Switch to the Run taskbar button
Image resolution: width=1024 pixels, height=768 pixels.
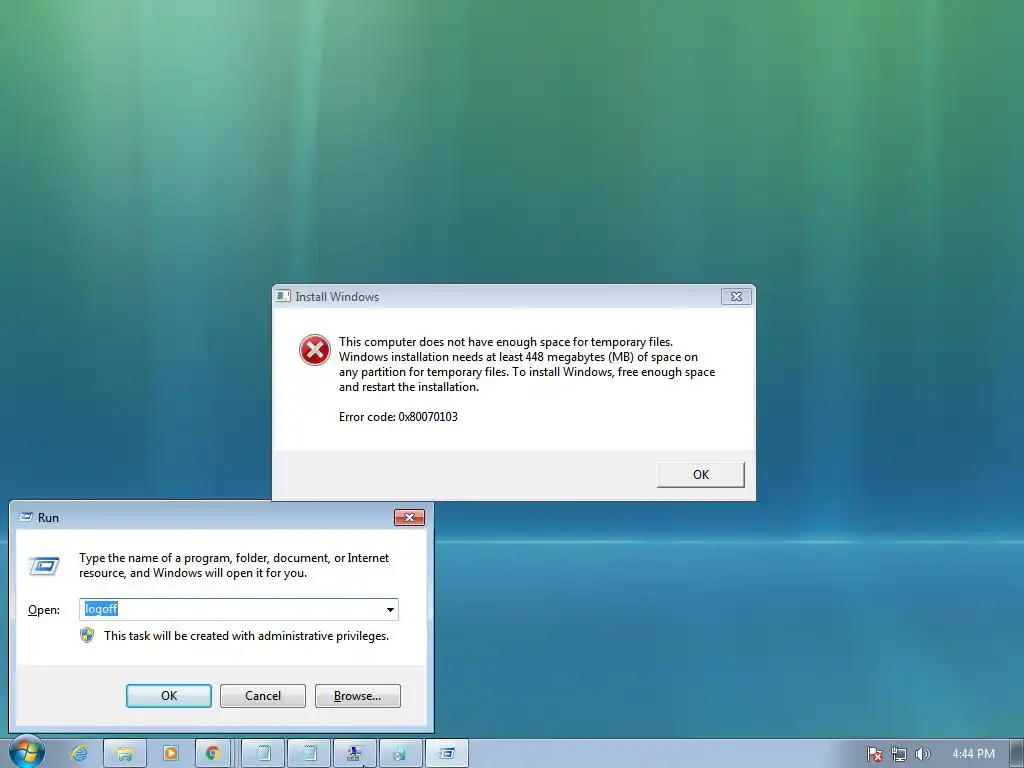pos(447,753)
